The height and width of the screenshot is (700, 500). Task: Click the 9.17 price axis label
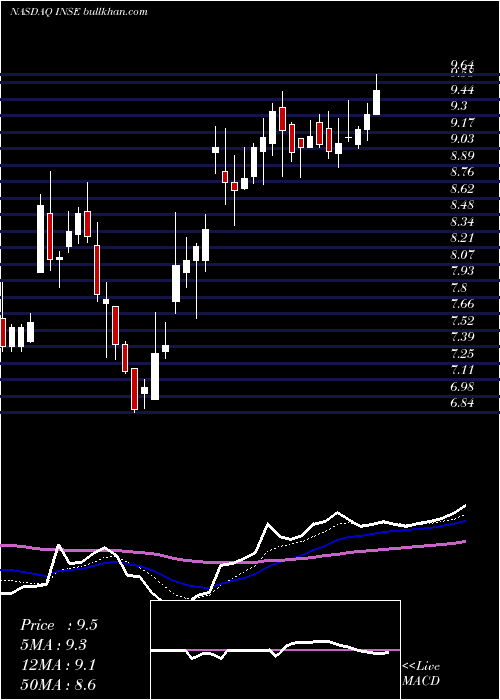pos(462,123)
